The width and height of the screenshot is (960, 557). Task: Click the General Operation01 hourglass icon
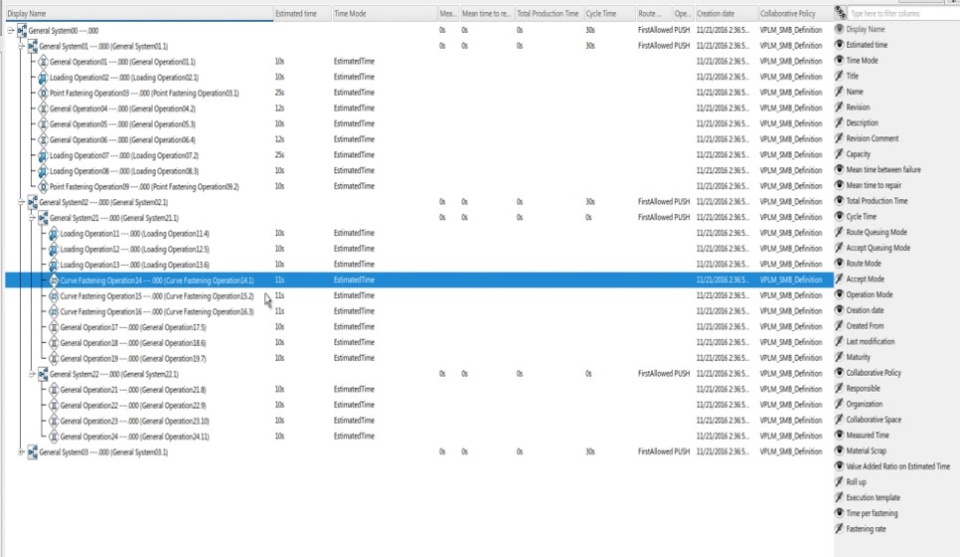[43, 62]
